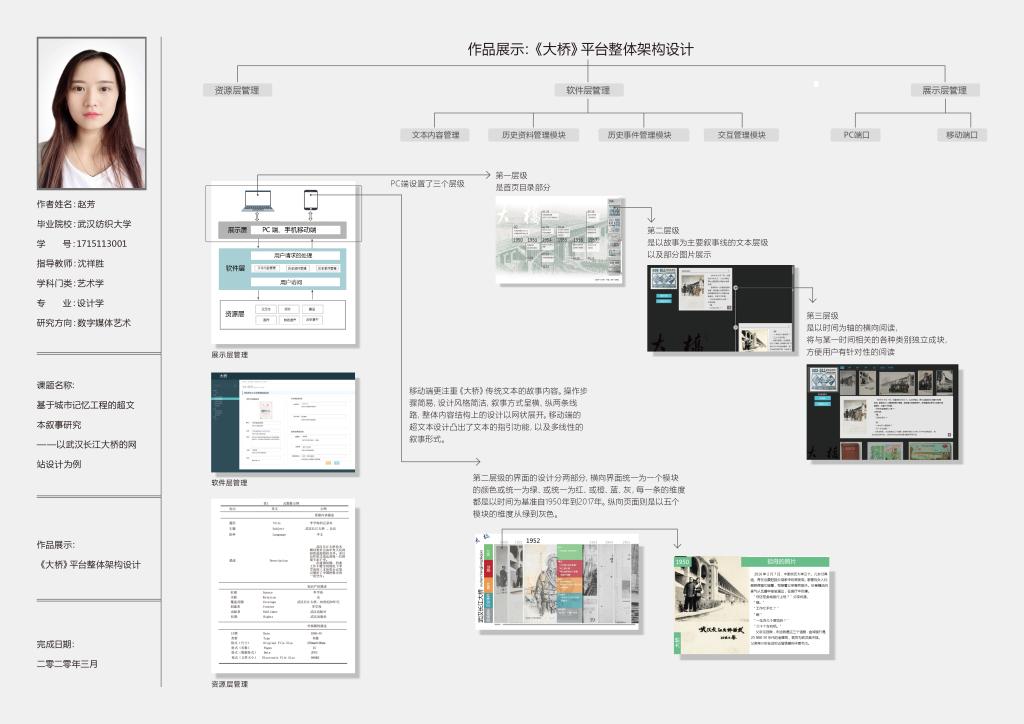
Task: Click the 历史资料管理模块 box
Action: [x=533, y=135]
